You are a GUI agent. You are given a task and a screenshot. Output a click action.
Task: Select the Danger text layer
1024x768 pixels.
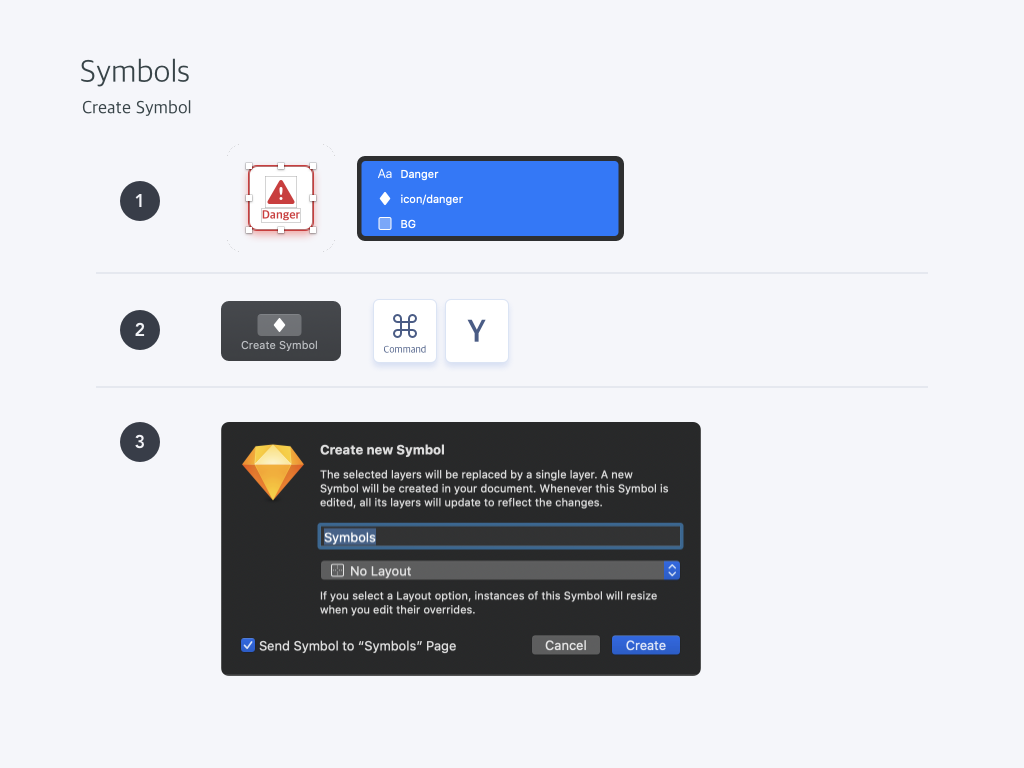click(490, 174)
